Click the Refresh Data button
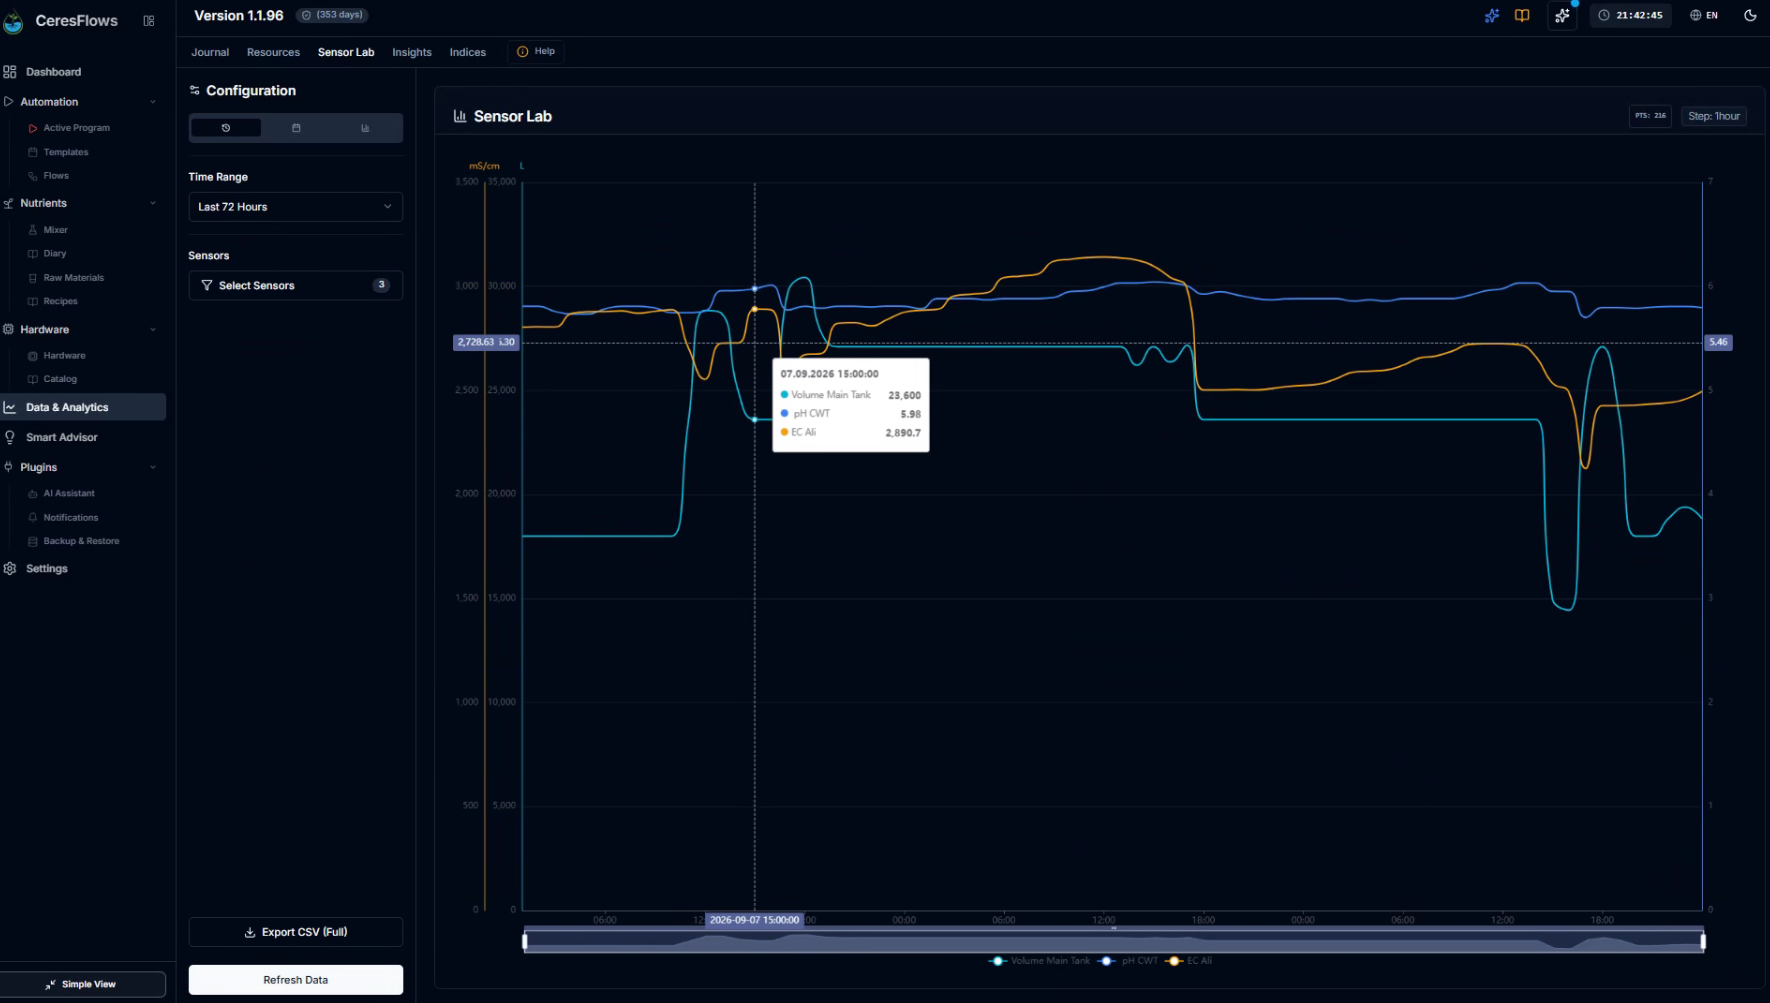 (296, 980)
